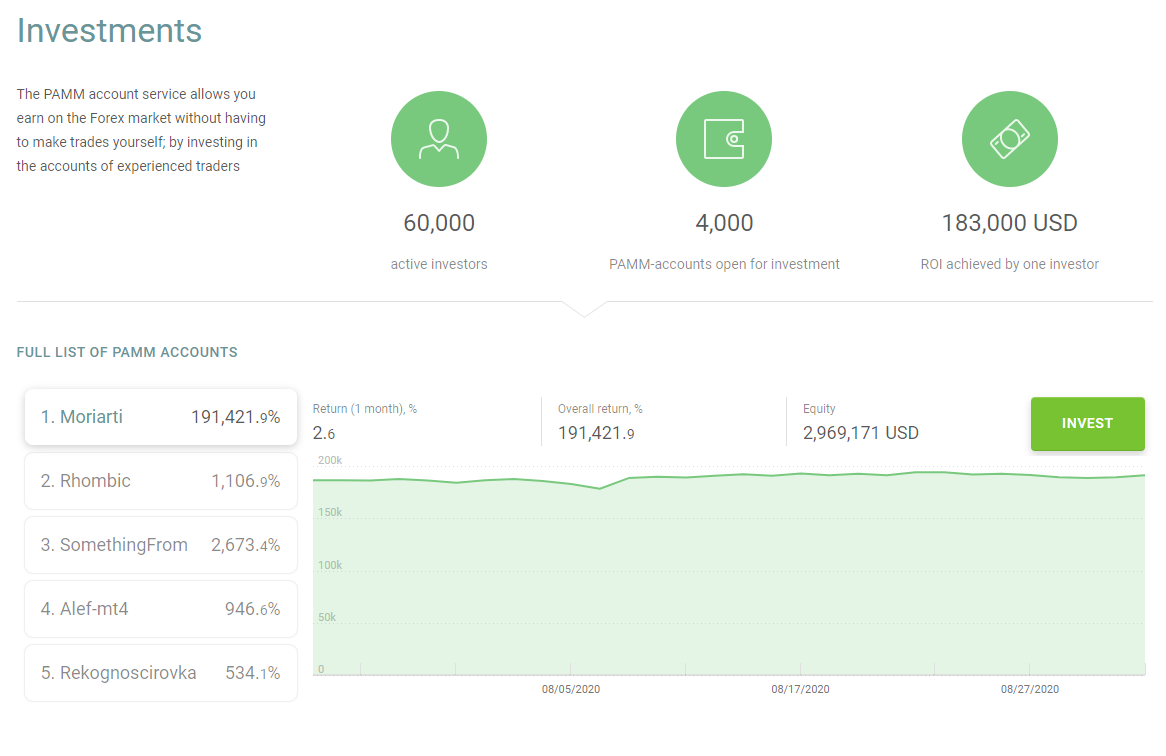Viewport: 1166px width, 756px height.
Task: Open Full List of PAMM Accounts link
Action: point(127,352)
